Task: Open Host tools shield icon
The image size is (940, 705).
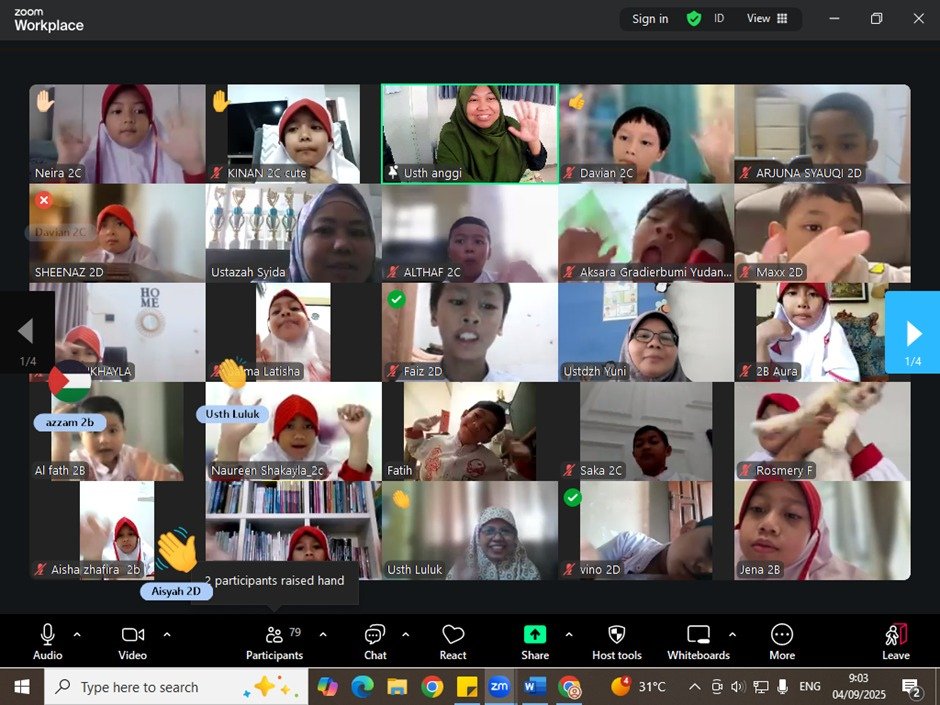Action: click(x=616, y=641)
